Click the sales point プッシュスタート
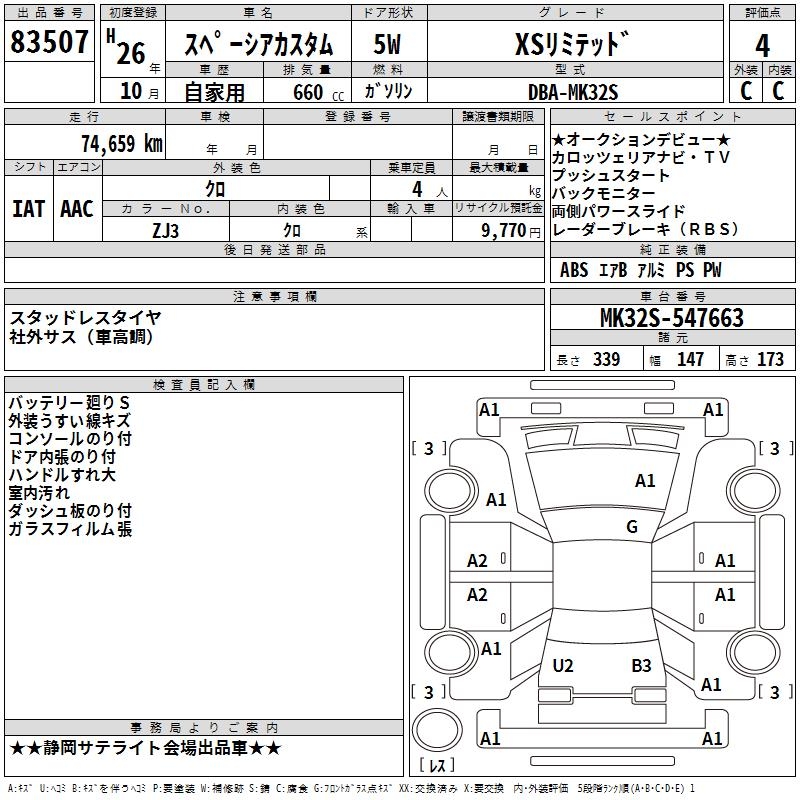 (611, 175)
